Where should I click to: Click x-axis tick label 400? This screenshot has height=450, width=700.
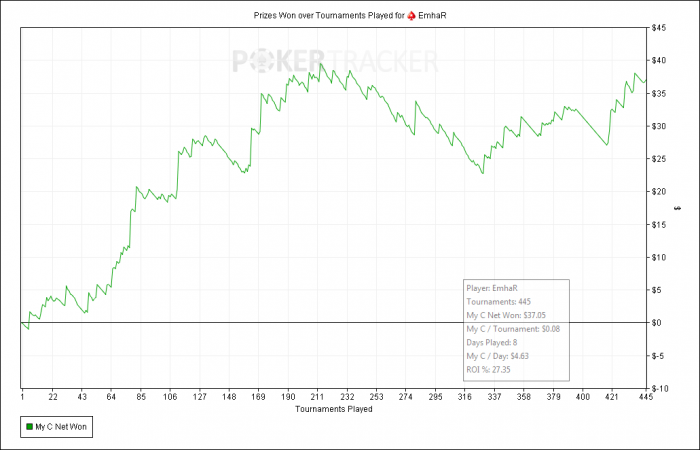[x=583, y=397]
